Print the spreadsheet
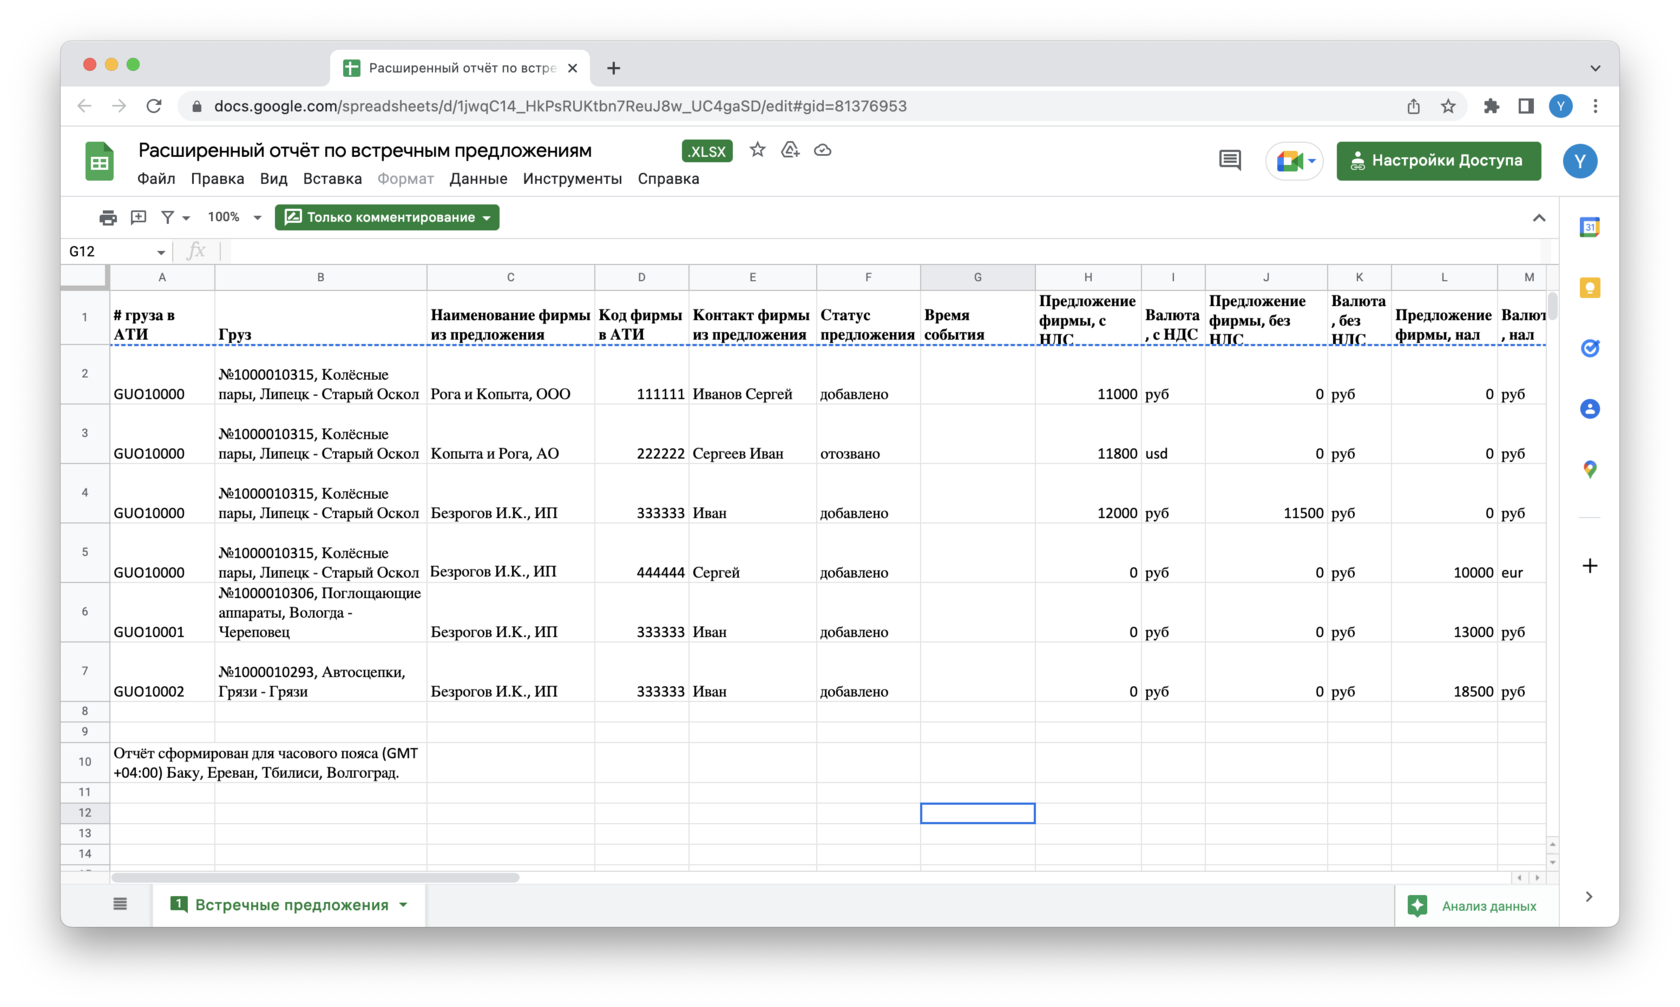 coord(108,217)
